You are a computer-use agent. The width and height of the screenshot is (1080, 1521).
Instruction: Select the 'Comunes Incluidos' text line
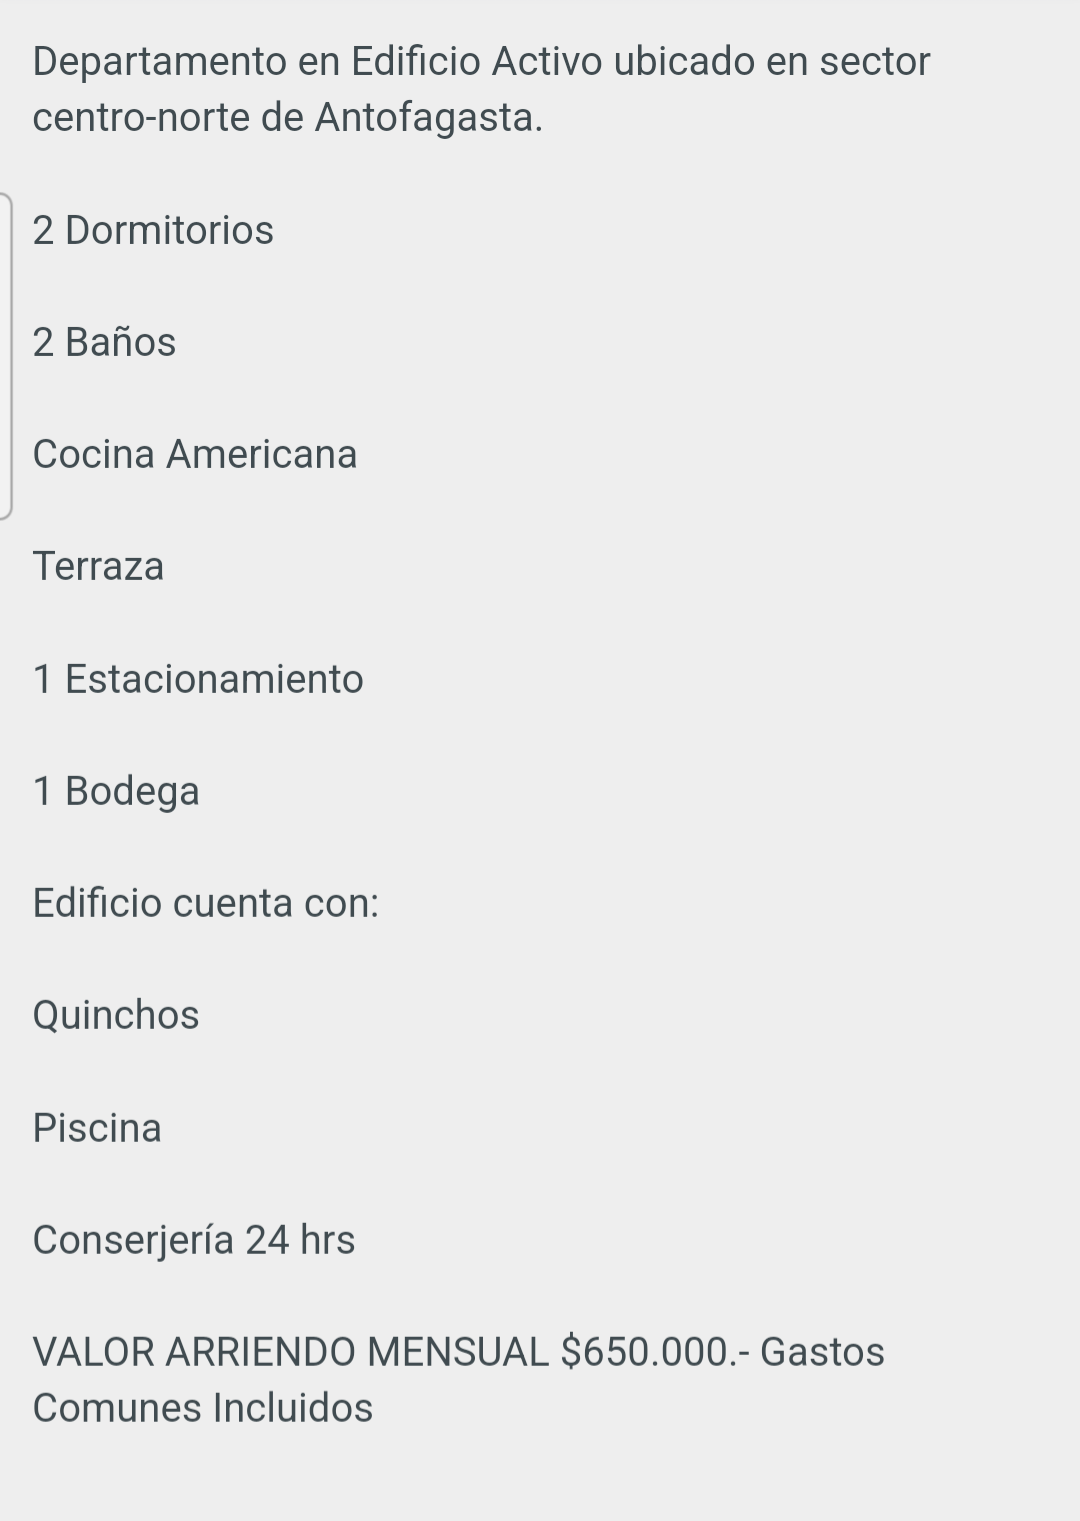(x=203, y=1409)
